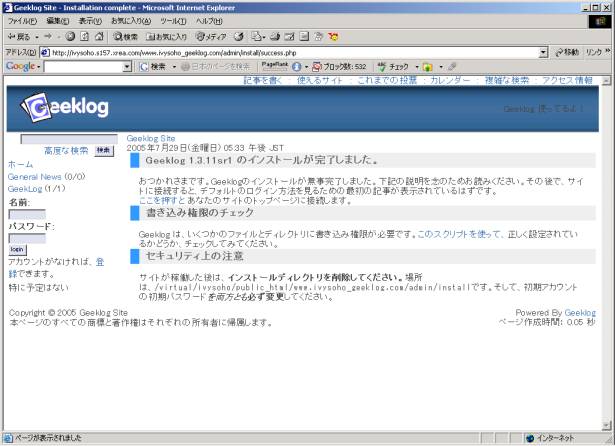Click the ホーム sidebar link

click(x=20, y=164)
